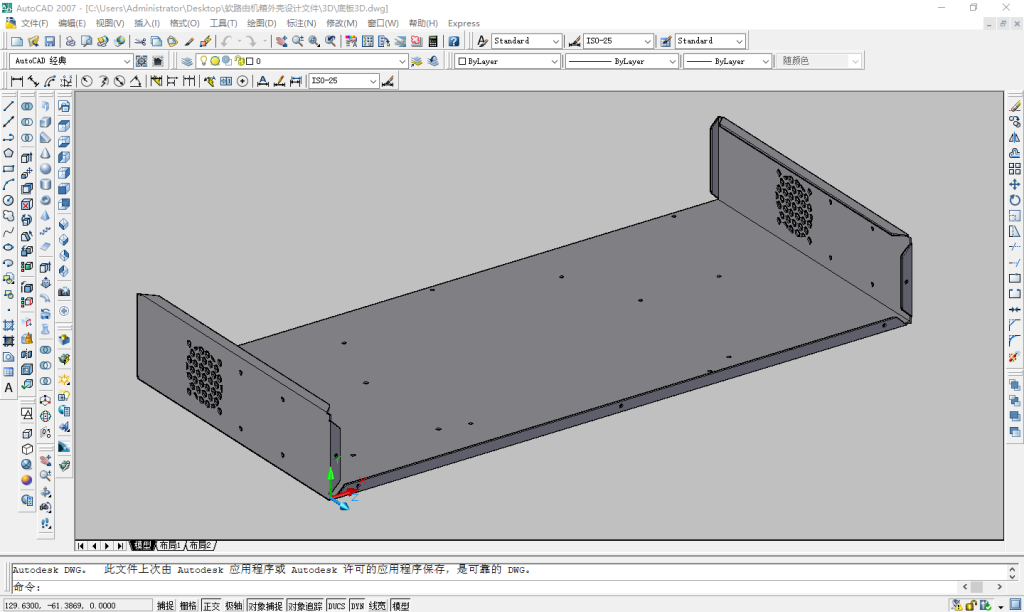This screenshot has height=612, width=1024.
Task: Expand the AutoCAD 经典 workspace dropdown
Action: tap(126, 61)
